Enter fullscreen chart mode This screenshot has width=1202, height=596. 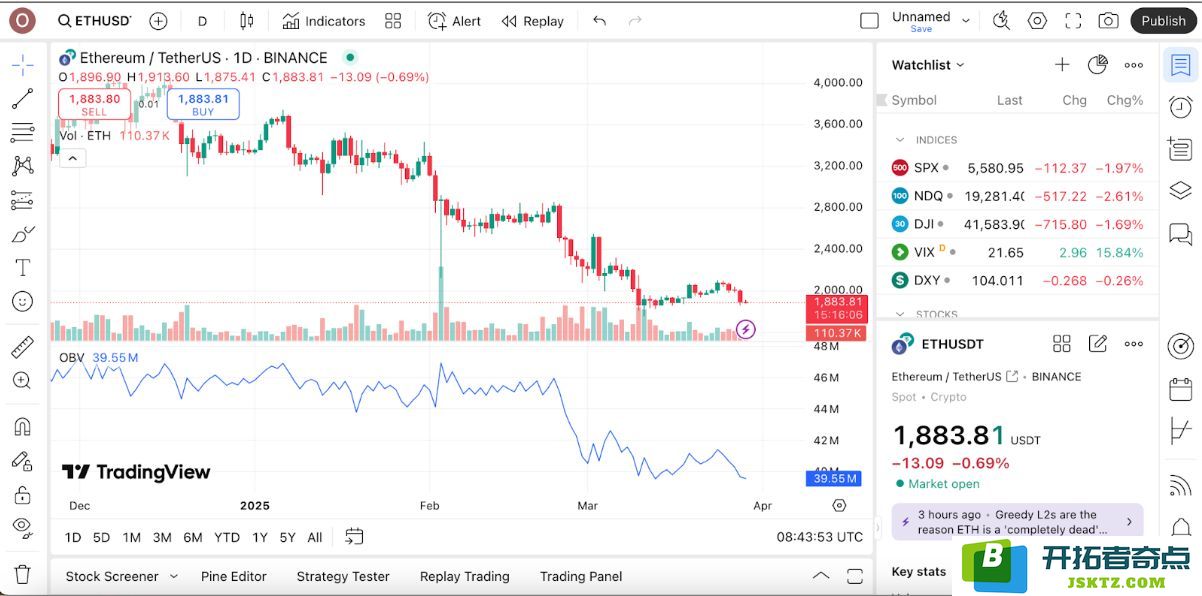click(1073, 21)
